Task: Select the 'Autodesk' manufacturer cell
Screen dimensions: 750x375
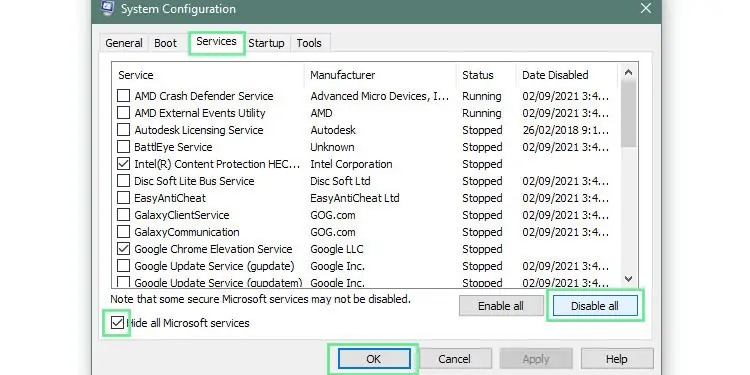Action: point(333,130)
